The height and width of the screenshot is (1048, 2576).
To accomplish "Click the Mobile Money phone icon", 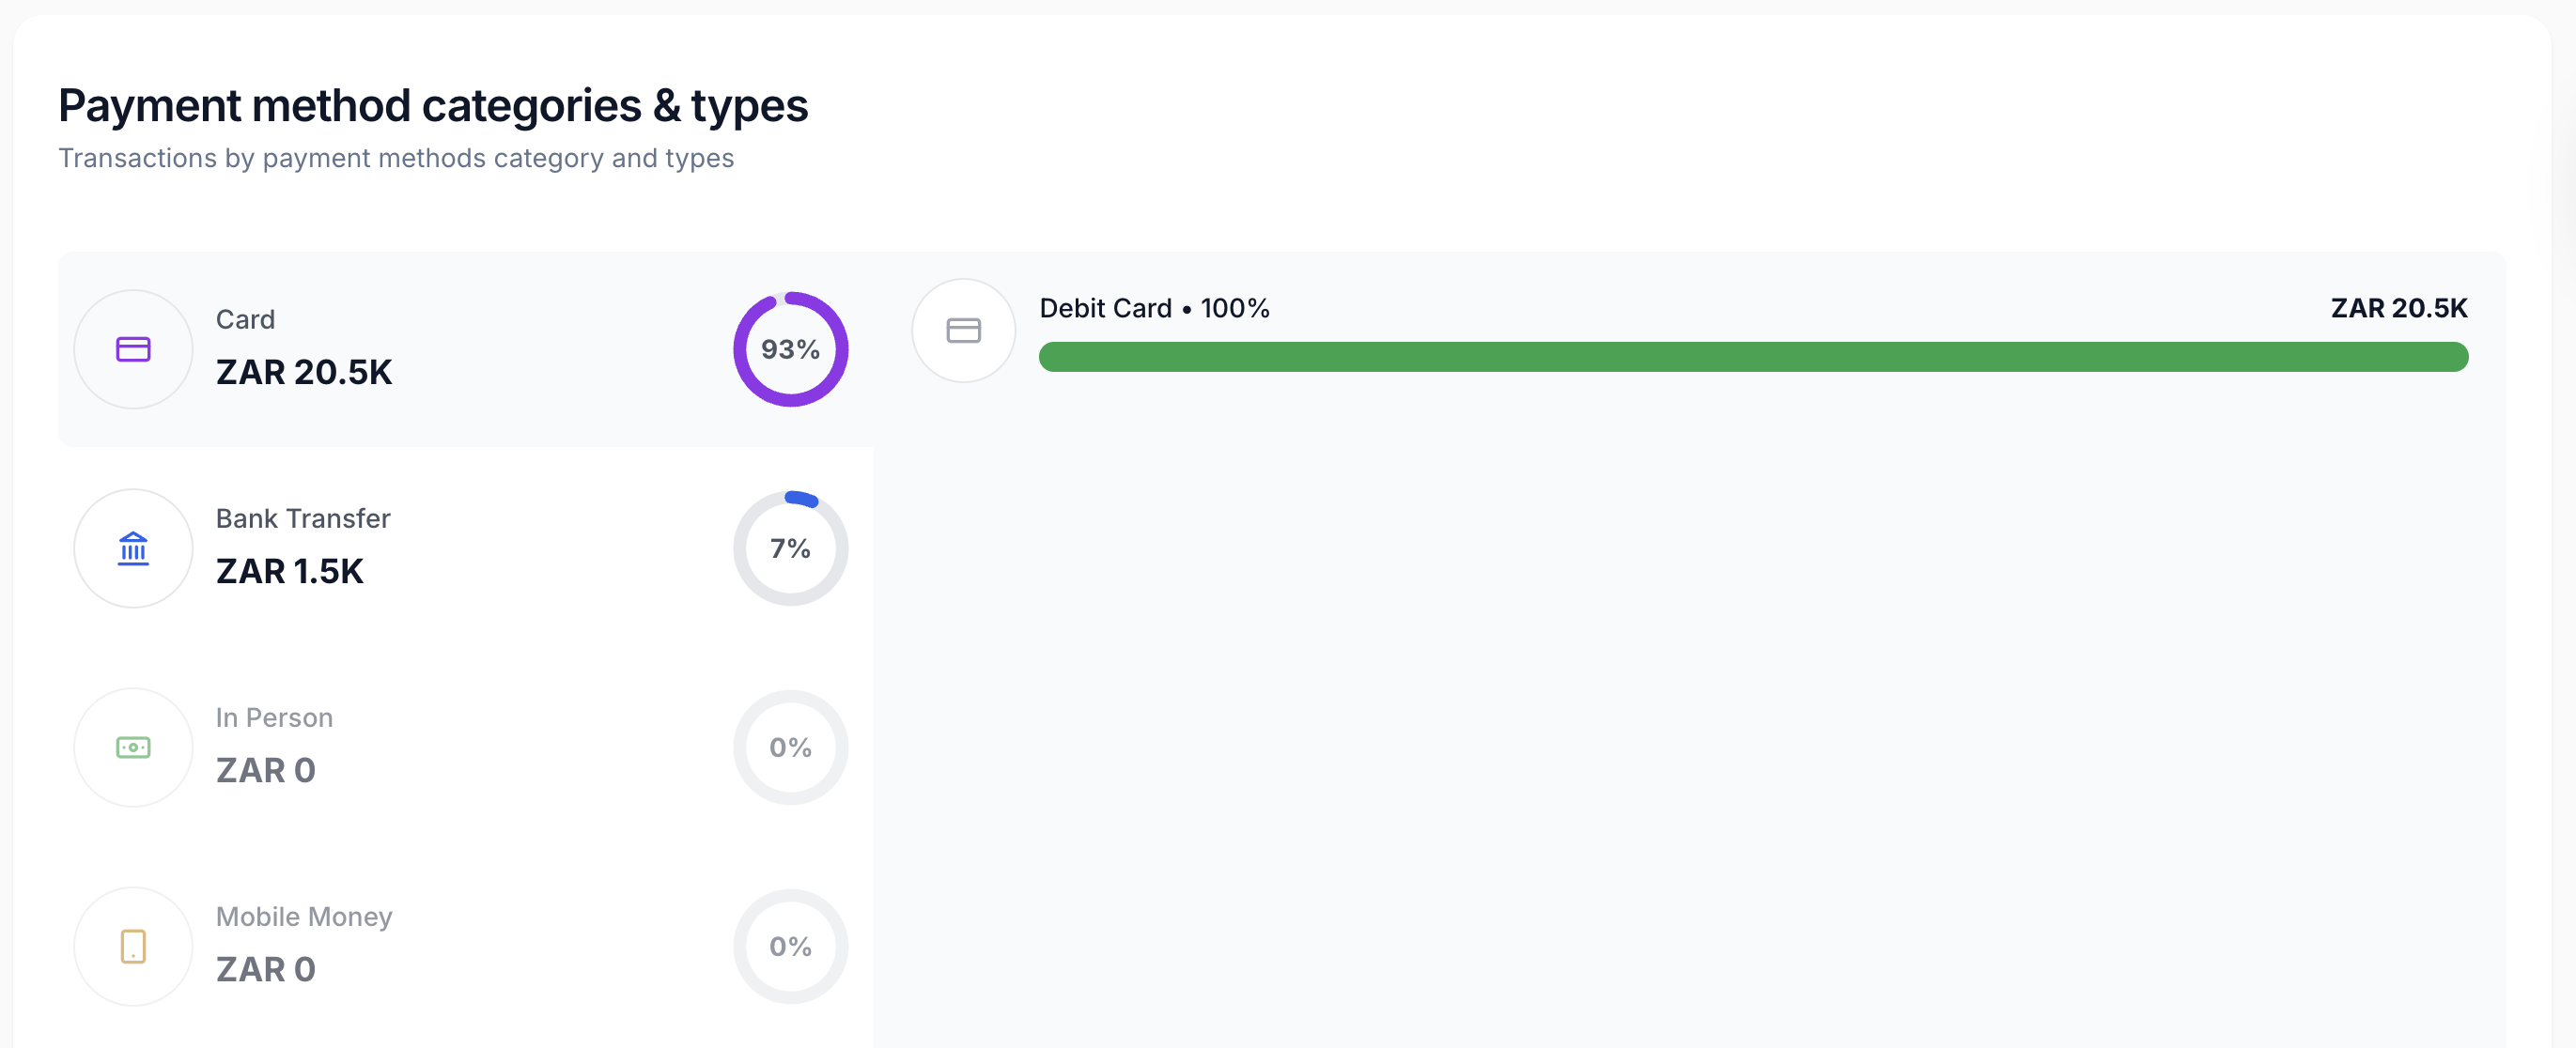I will (133, 946).
